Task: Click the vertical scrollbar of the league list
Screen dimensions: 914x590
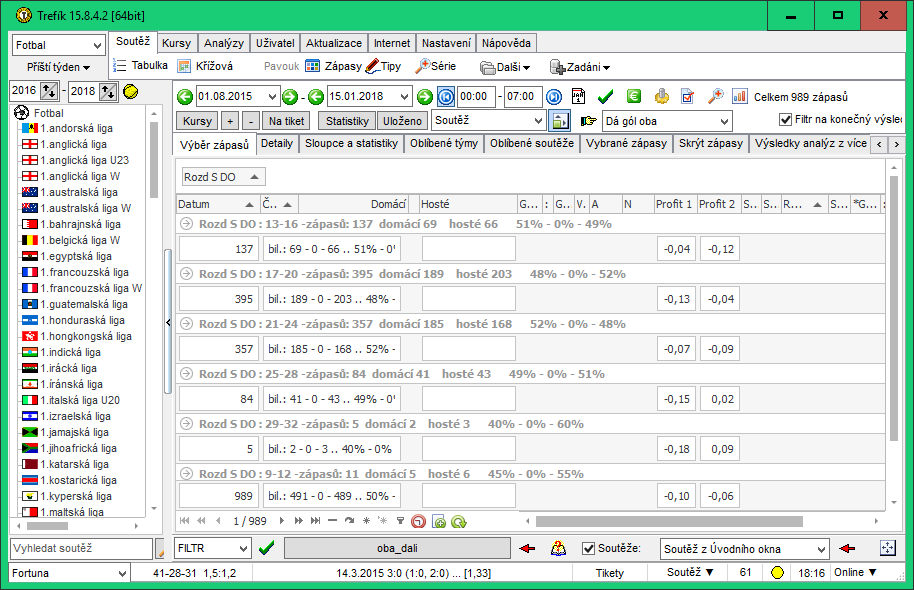Action: point(154,160)
